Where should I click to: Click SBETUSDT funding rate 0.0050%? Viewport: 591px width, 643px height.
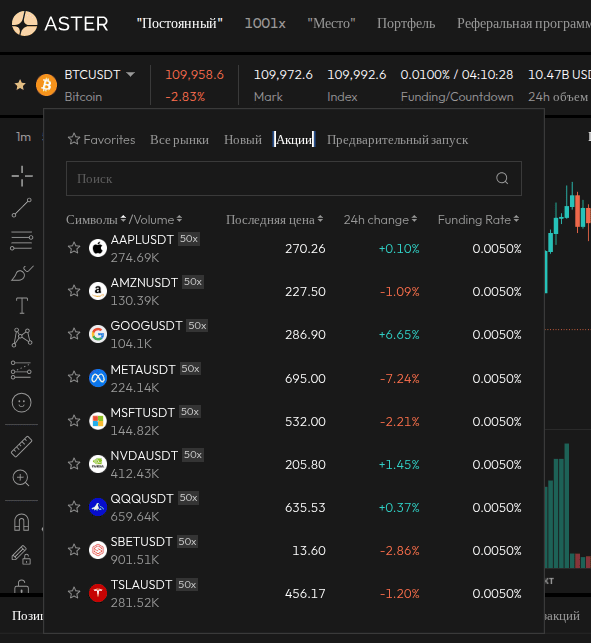(x=497, y=550)
